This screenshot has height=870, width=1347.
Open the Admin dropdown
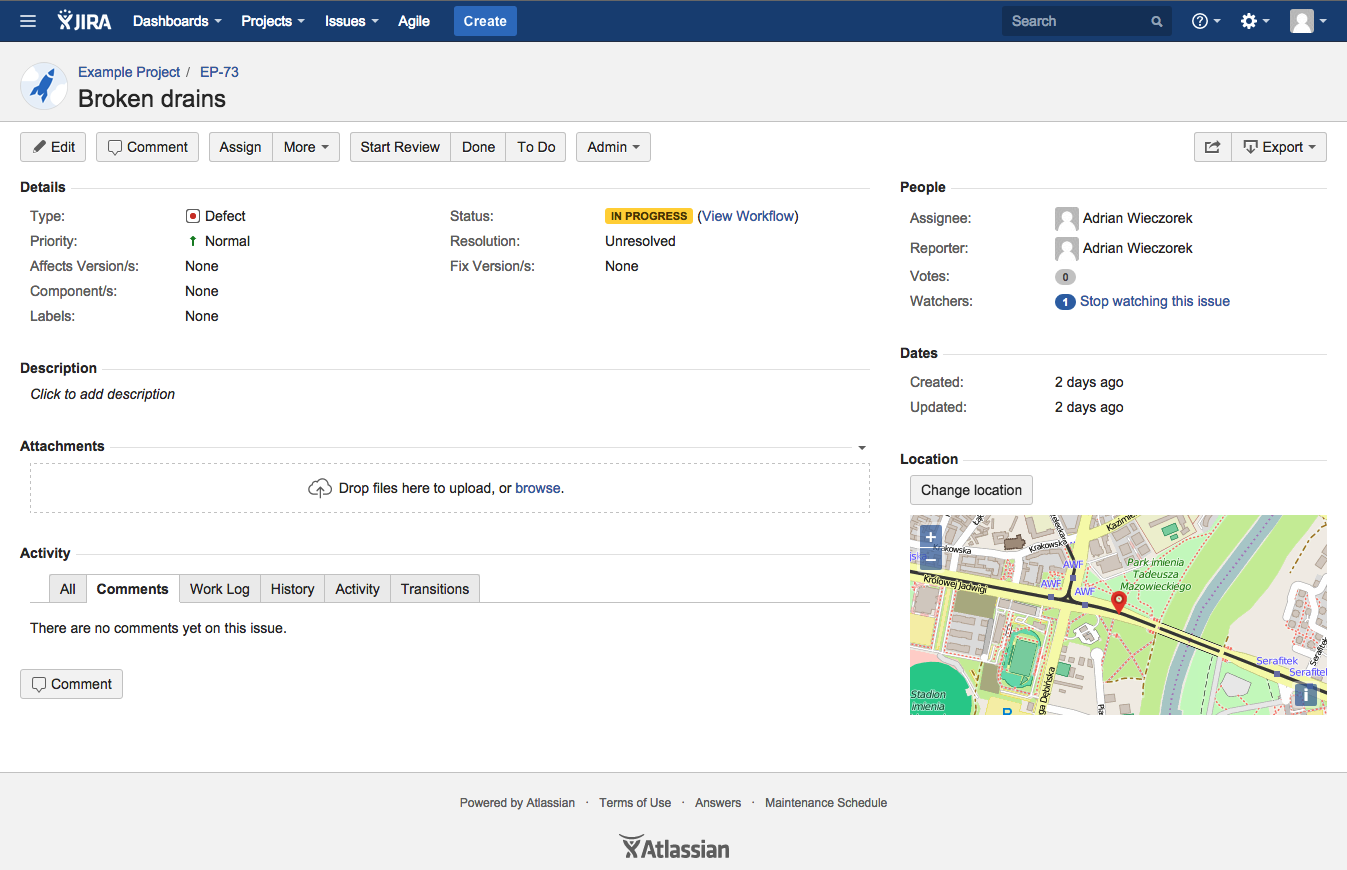point(613,147)
